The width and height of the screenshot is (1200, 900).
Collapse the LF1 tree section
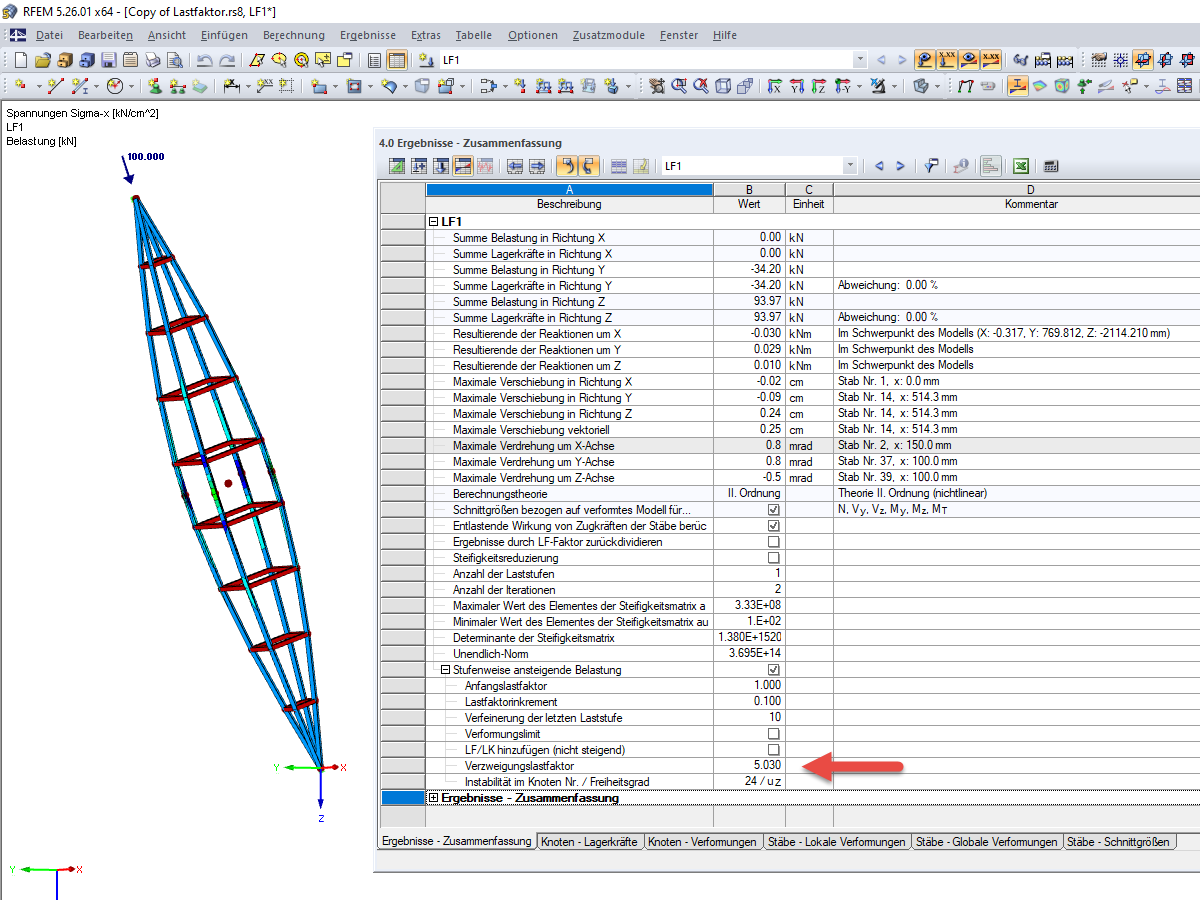point(433,222)
